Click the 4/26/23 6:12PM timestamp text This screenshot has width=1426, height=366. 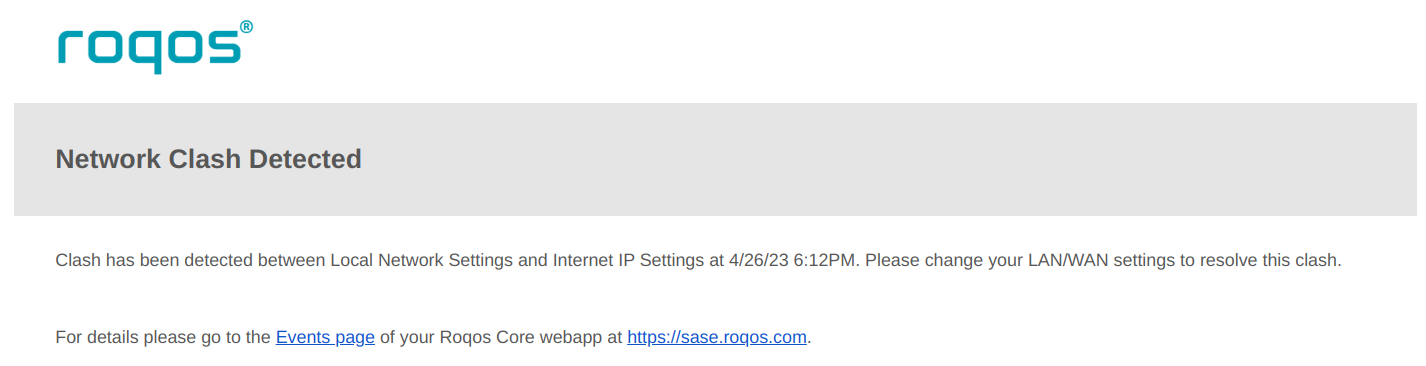coord(793,261)
